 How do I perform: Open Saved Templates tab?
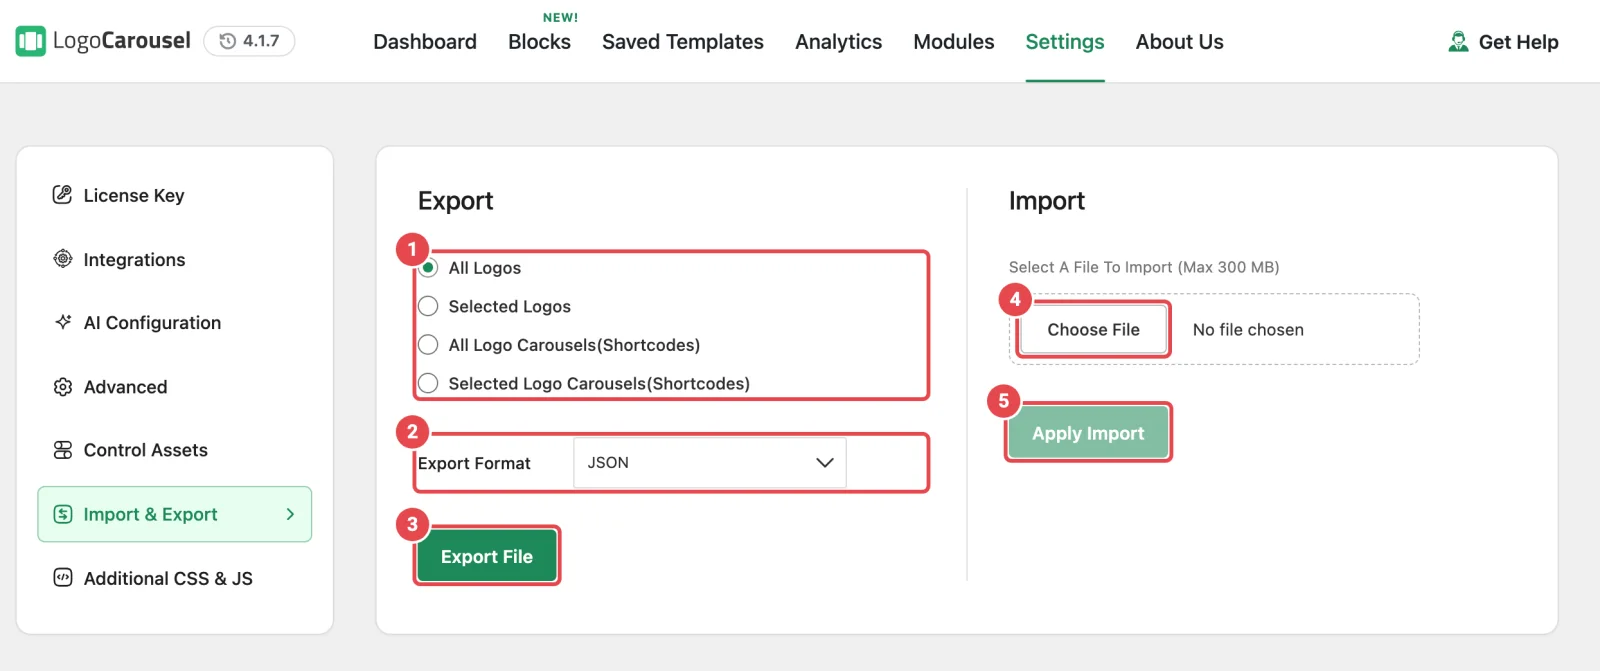[x=683, y=42]
